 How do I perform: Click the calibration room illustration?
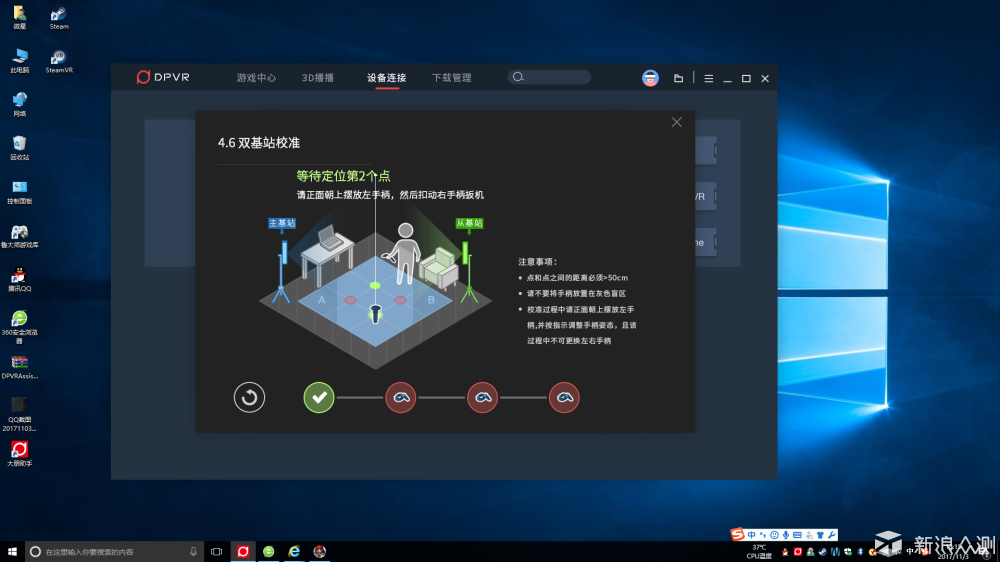coord(376,293)
